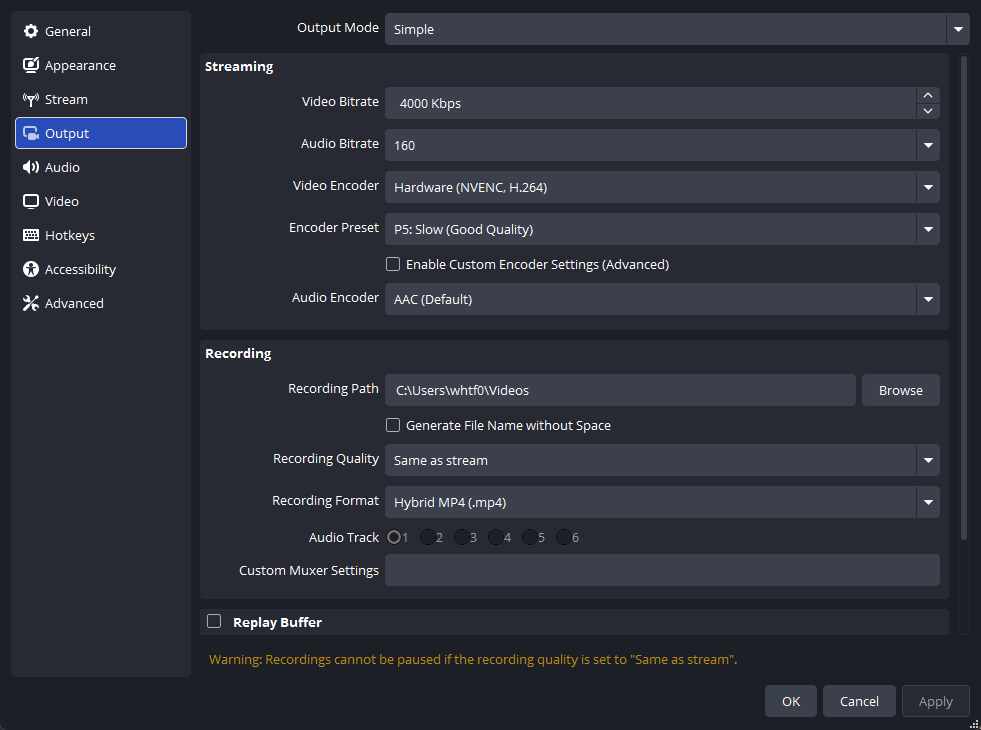This screenshot has width=981, height=730.
Task: Click the Audio speaker icon
Action: [31, 168]
